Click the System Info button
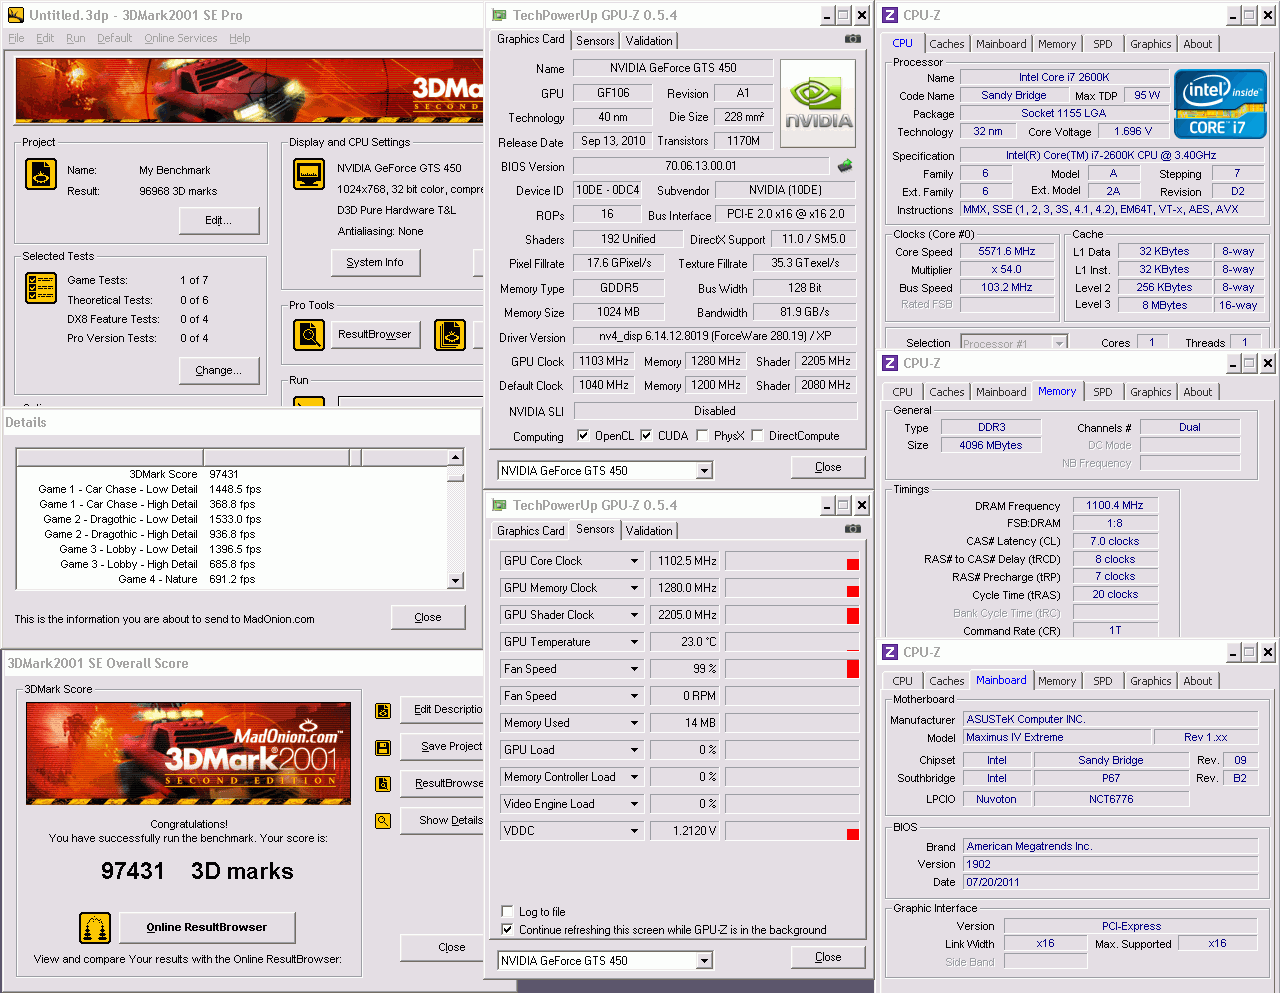Image resolution: width=1280 pixels, height=993 pixels. coord(375,262)
